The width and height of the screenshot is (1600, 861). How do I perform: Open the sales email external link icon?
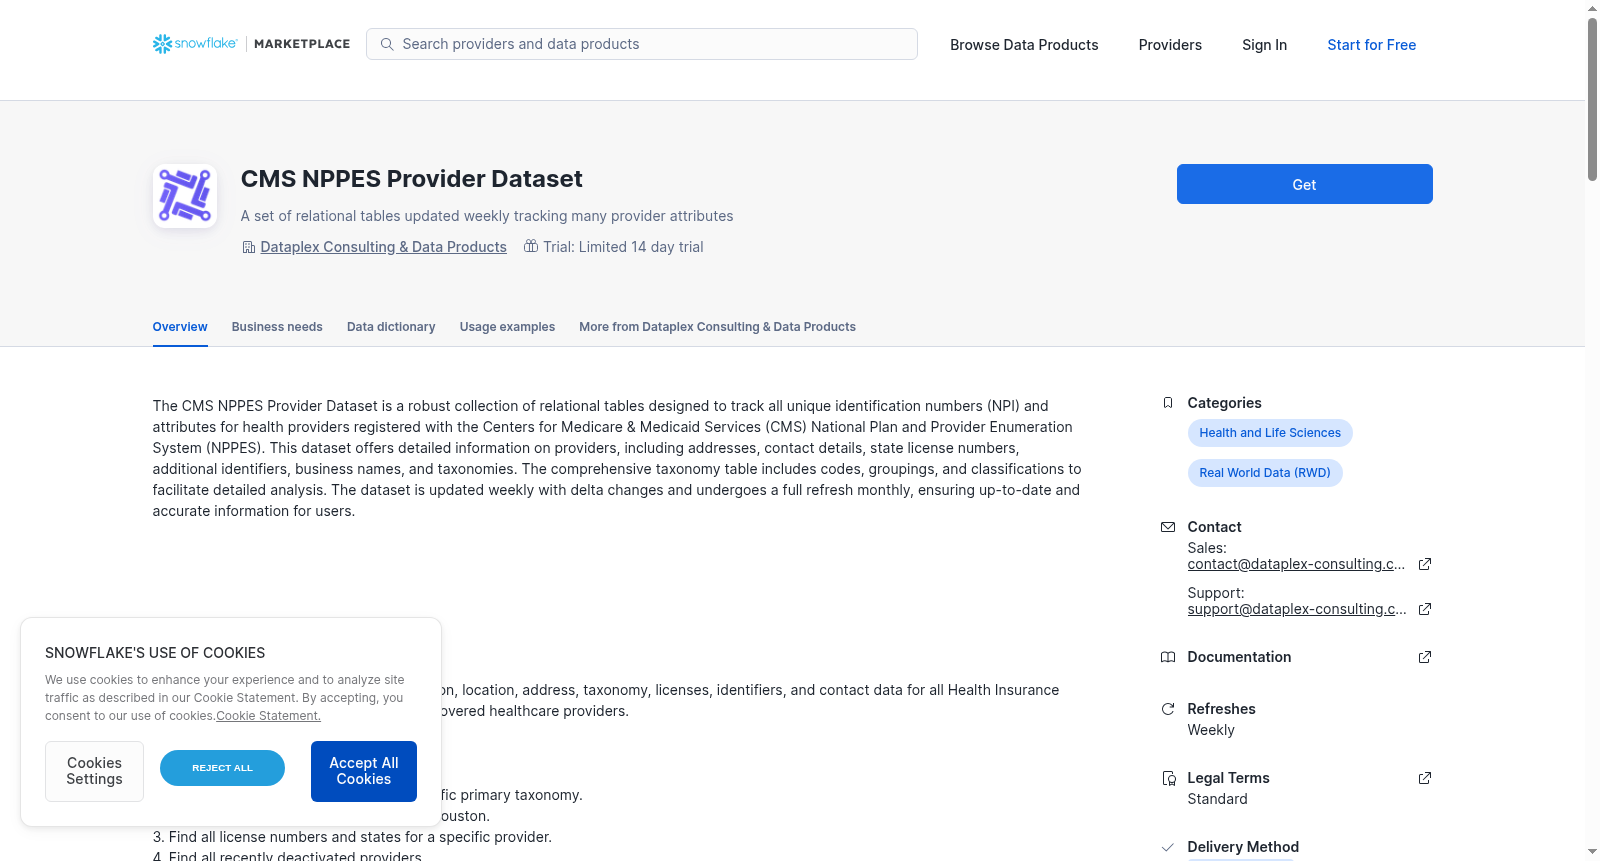click(1425, 564)
